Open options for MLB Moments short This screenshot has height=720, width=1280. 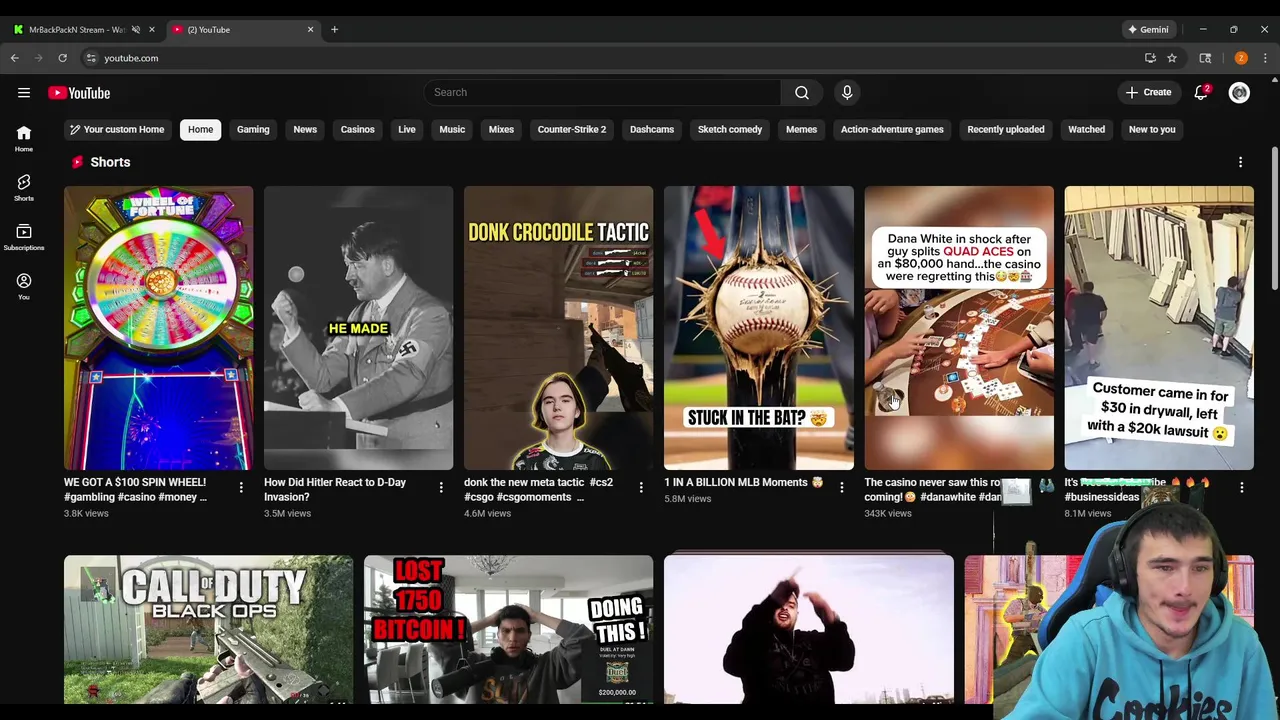(x=841, y=488)
